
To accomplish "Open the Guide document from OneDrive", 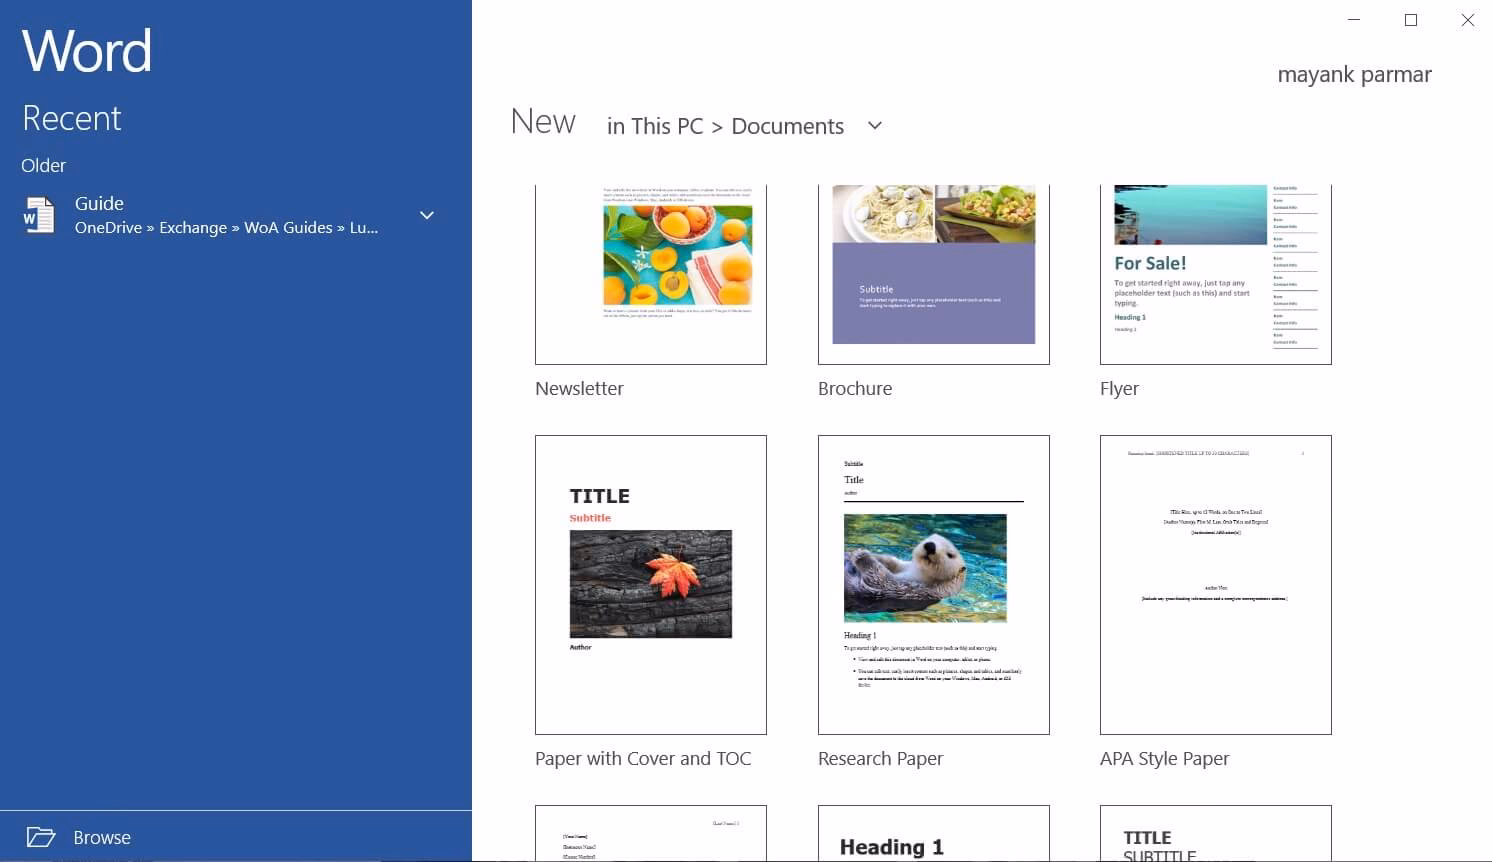I will (x=99, y=203).
